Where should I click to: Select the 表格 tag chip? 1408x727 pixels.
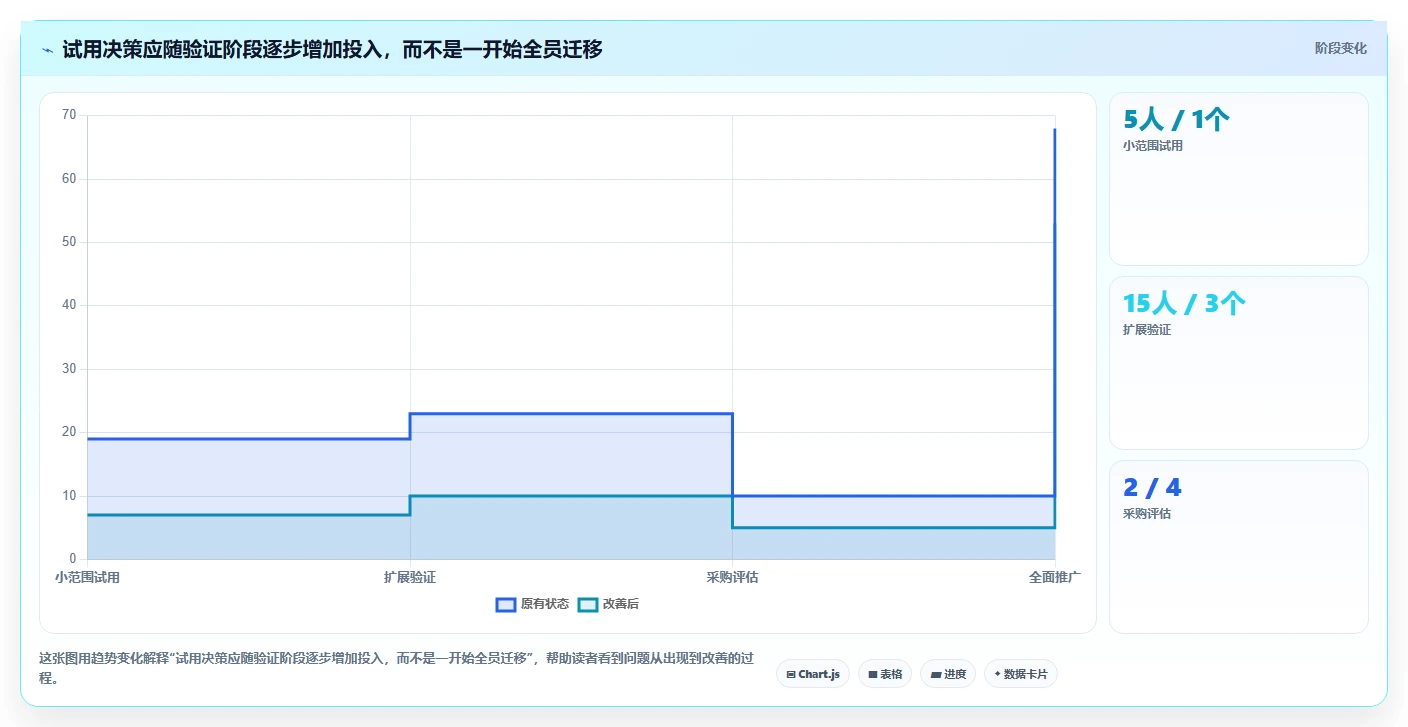[885, 674]
